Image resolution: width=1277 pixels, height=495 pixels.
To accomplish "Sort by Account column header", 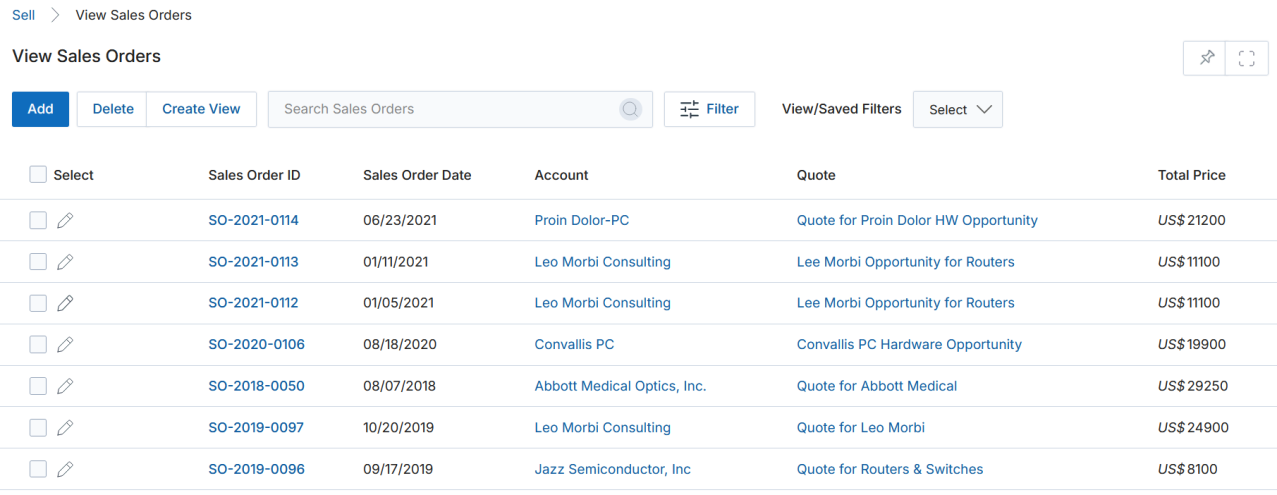I will [x=562, y=175].
